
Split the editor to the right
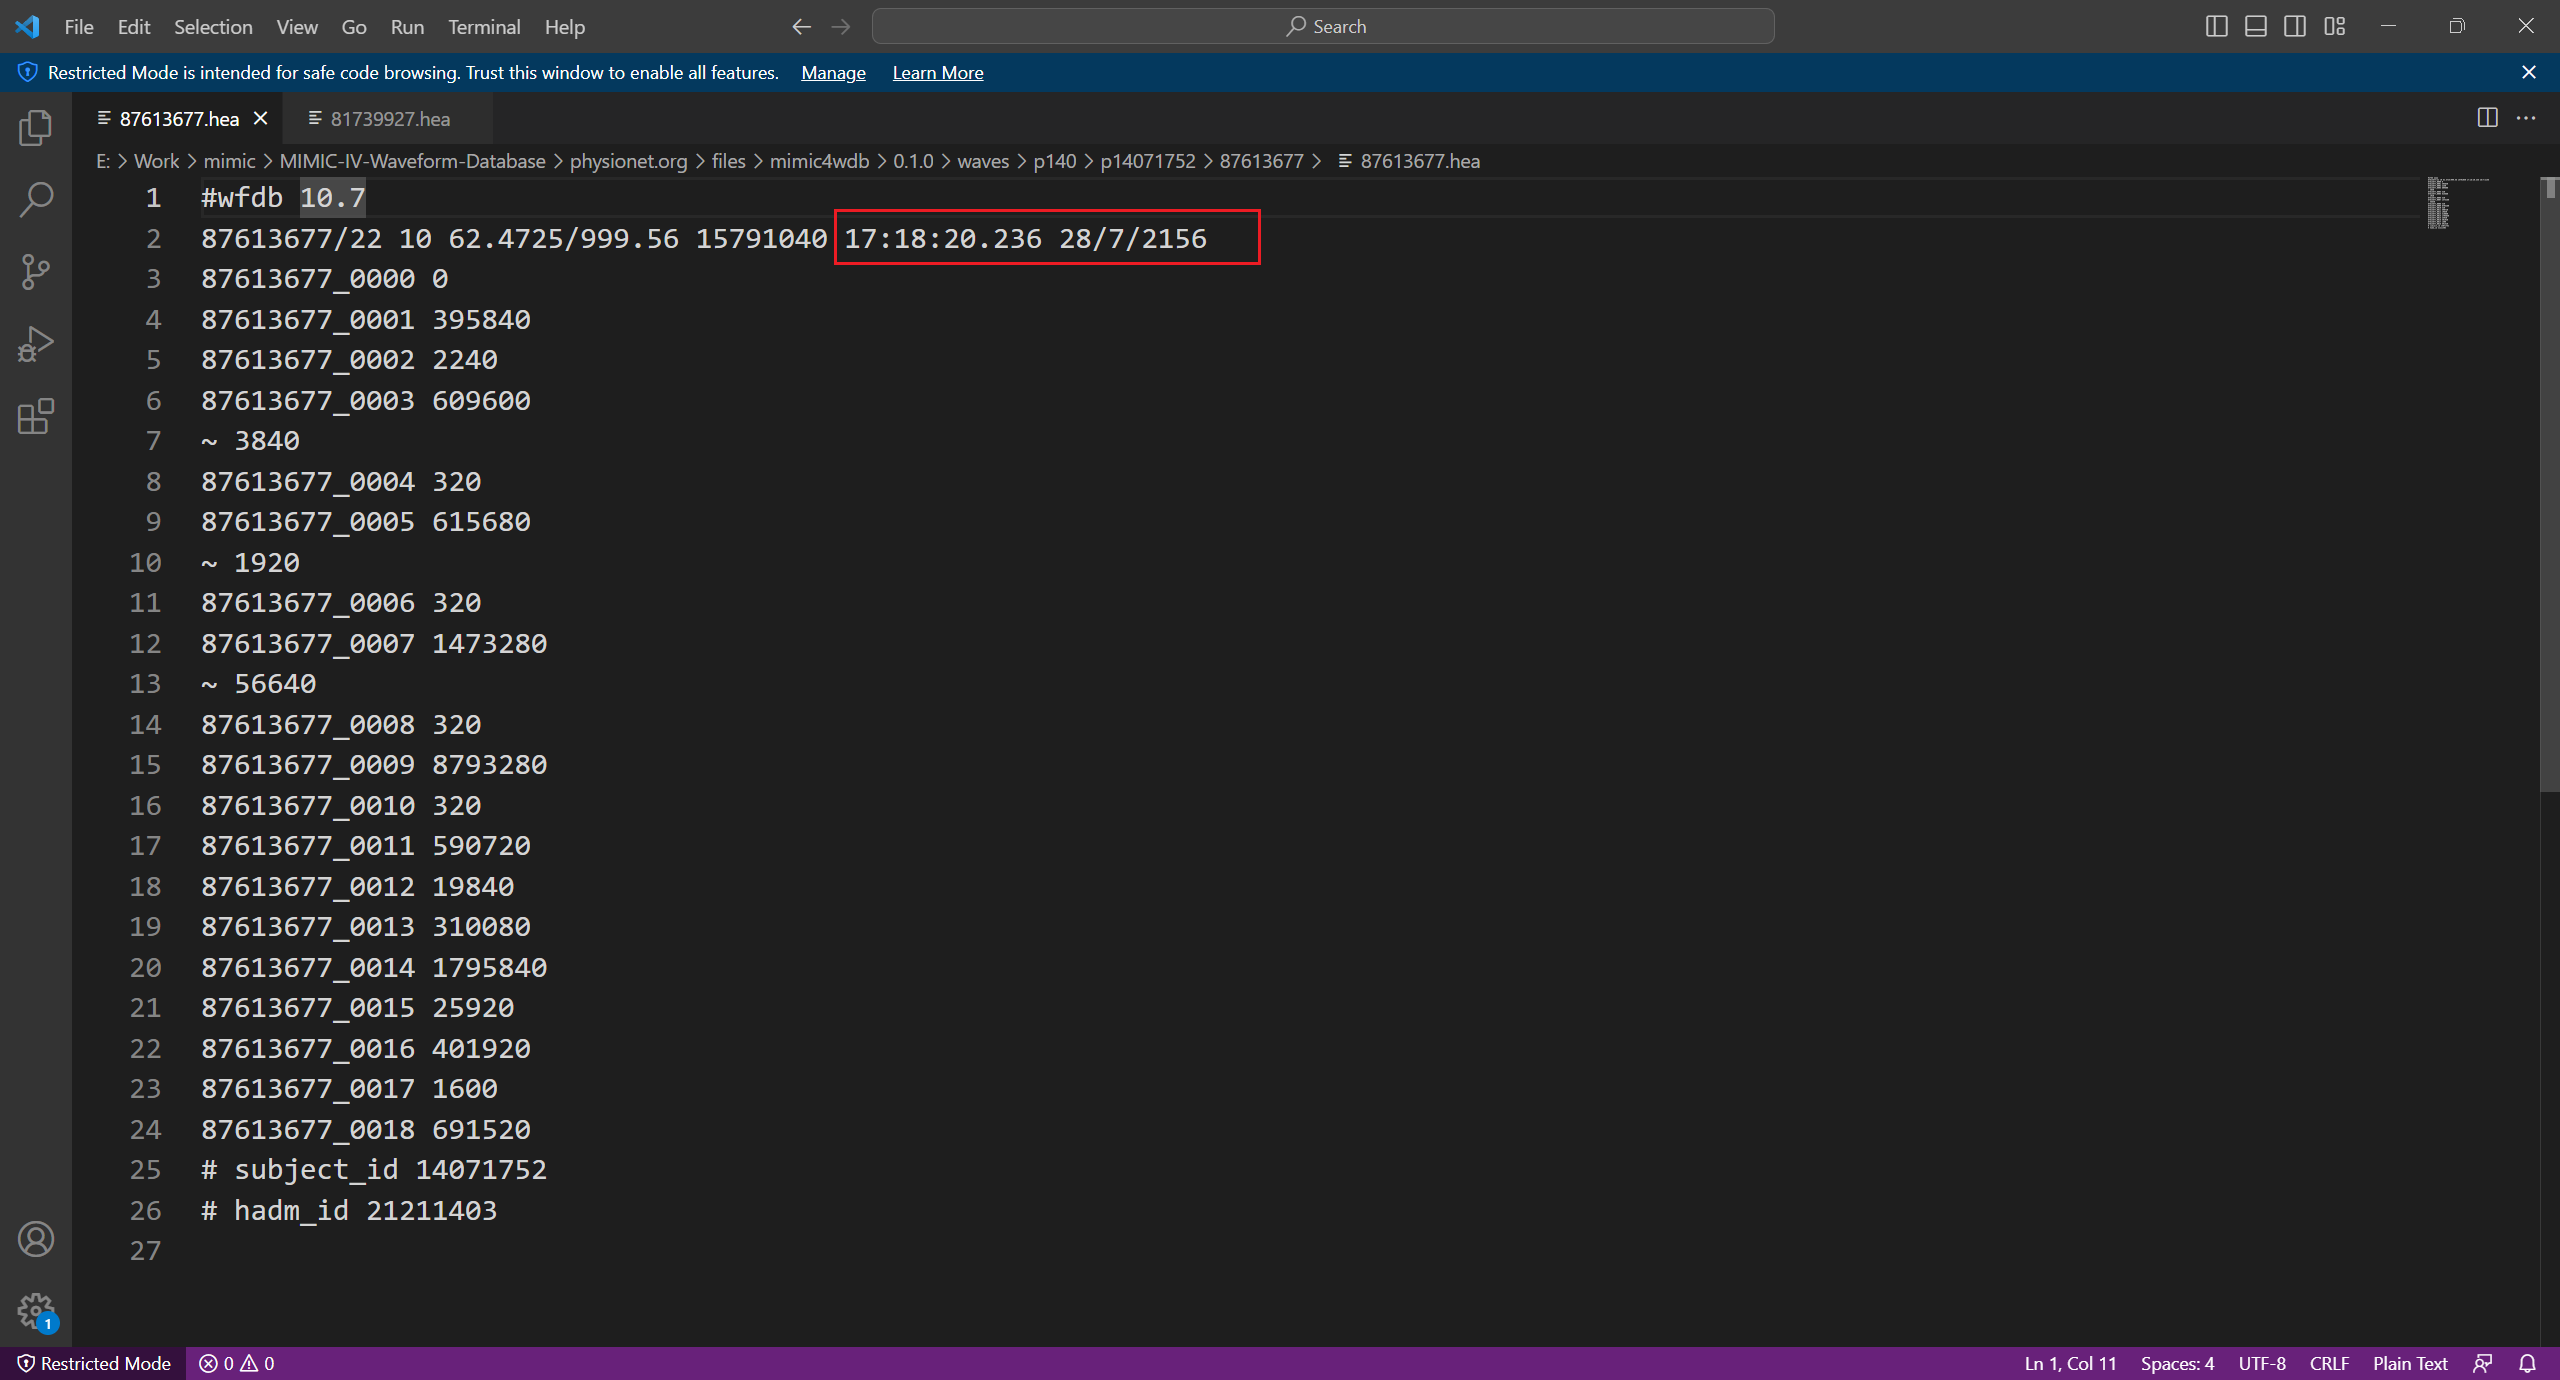[x=2487, y=118]
